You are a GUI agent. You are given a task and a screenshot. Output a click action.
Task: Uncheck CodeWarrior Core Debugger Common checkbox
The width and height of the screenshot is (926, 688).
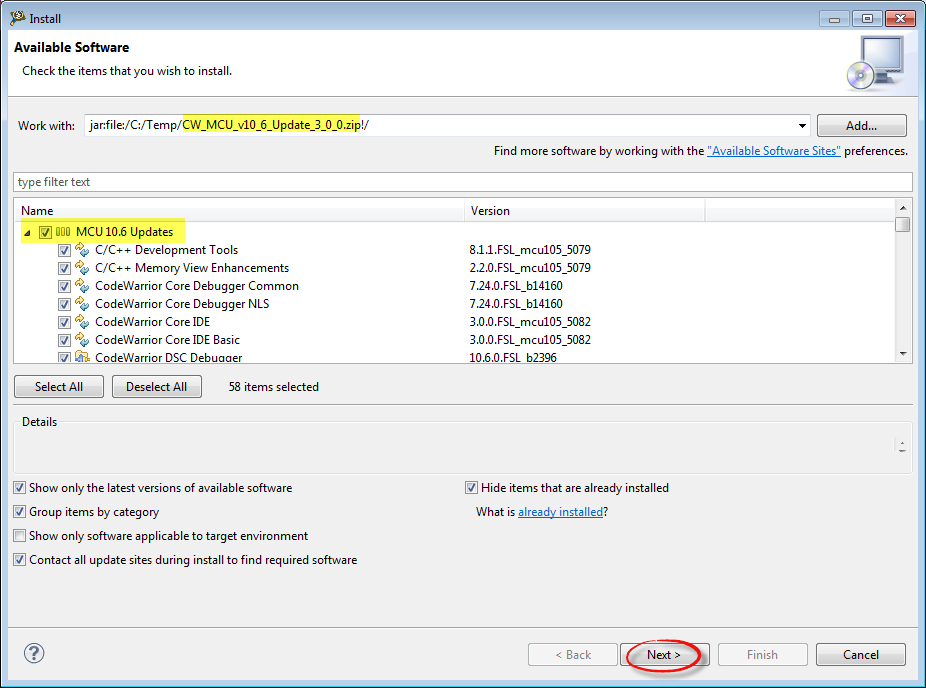(x=64, y=286)
